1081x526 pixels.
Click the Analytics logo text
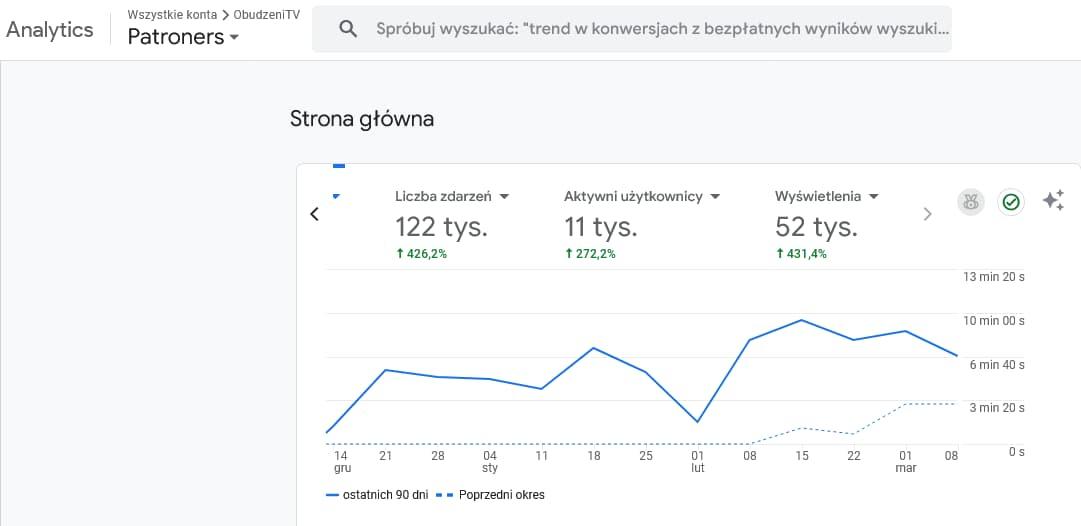click(x=50, y=29)
